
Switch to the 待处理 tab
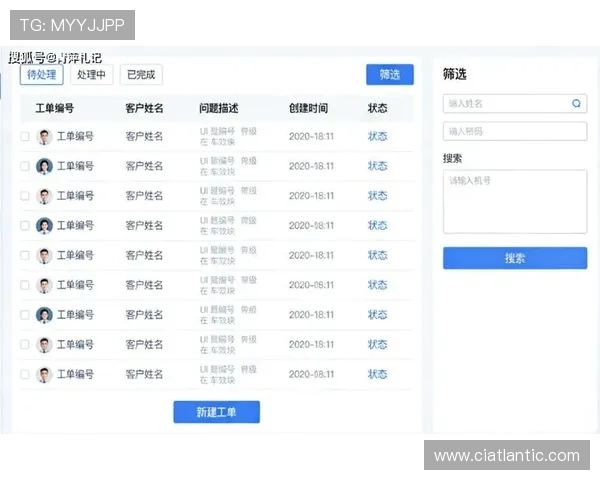[42, 75]
